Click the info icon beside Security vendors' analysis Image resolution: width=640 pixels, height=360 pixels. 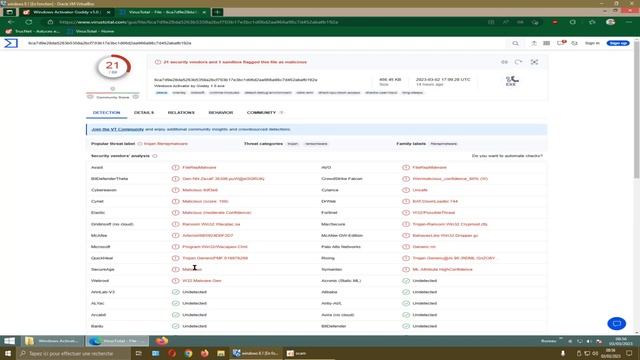coord(155,156)
